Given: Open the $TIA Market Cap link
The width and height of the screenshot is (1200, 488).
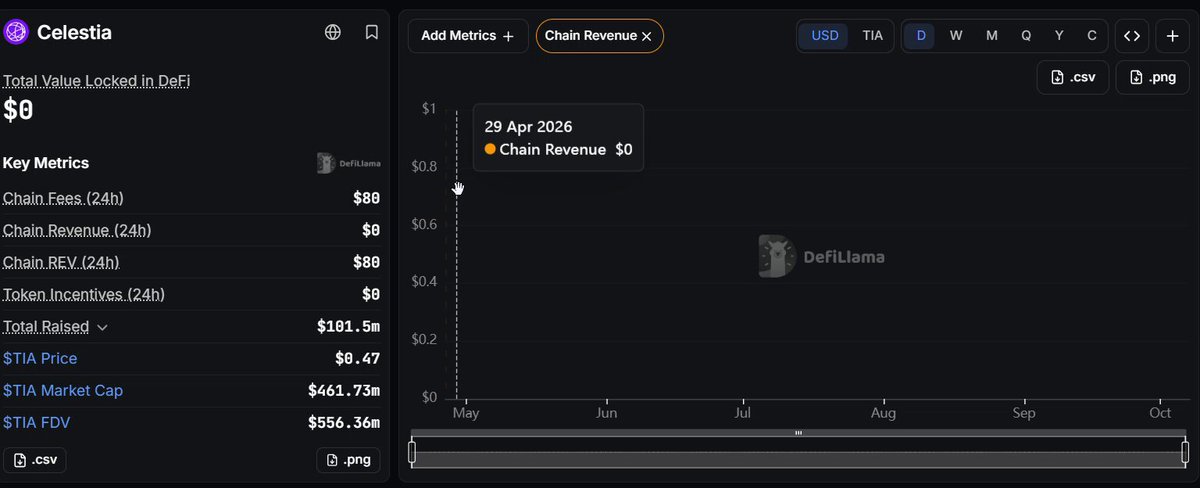Looking at the screenshot, I should coord(63,390).
